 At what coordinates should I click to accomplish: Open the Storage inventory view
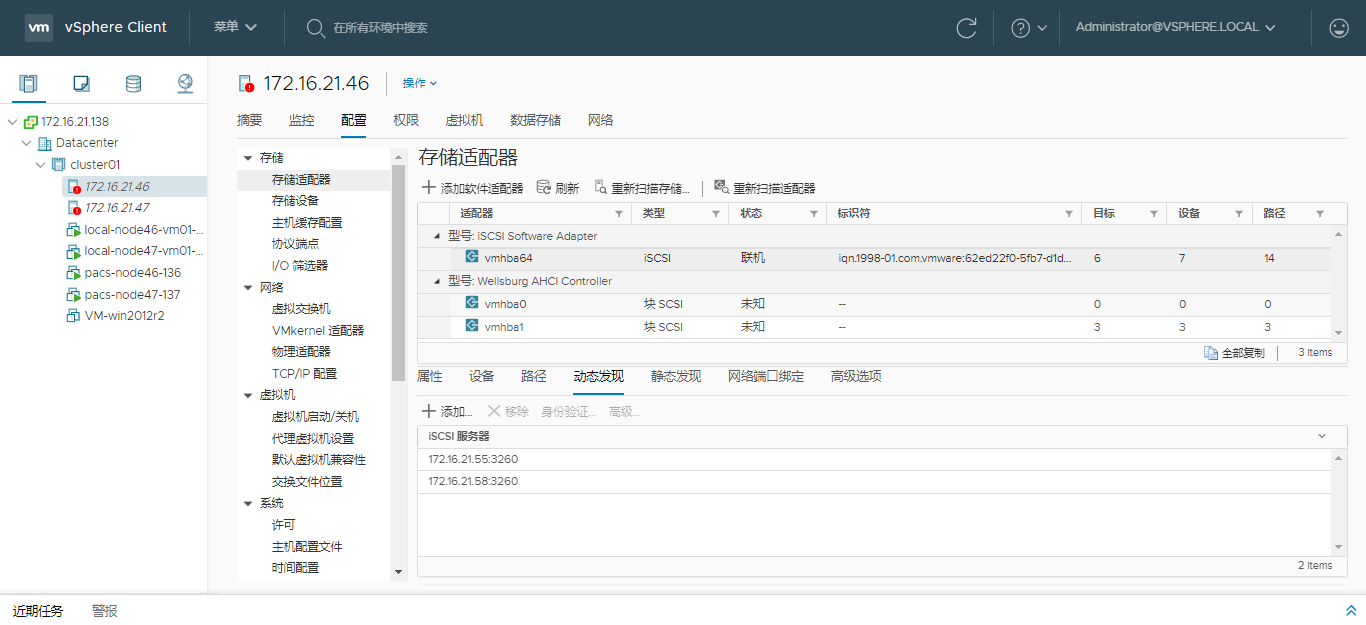click(x=133, y=84)
